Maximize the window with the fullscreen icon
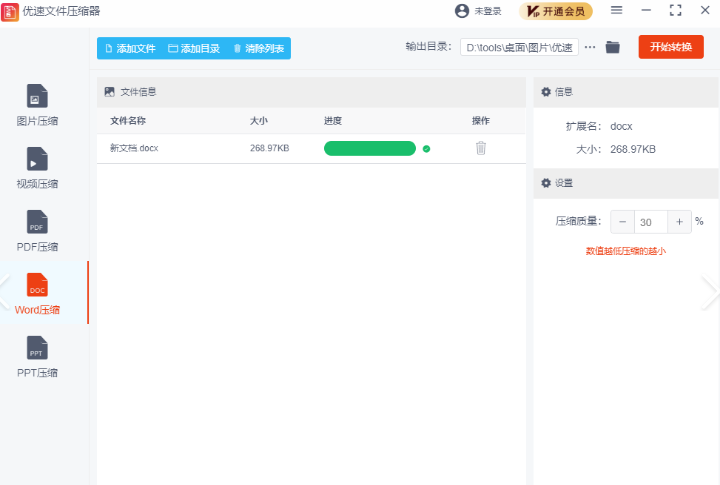 pyautogui.click(x=675, y=10)
